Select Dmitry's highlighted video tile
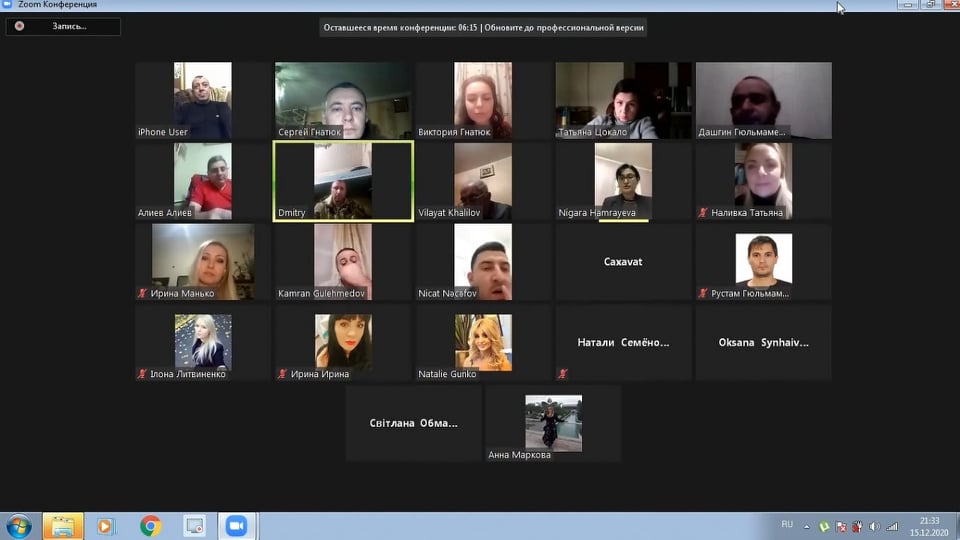Image resolution: width=960 pixels, height=540 pixels. point(343,181)
